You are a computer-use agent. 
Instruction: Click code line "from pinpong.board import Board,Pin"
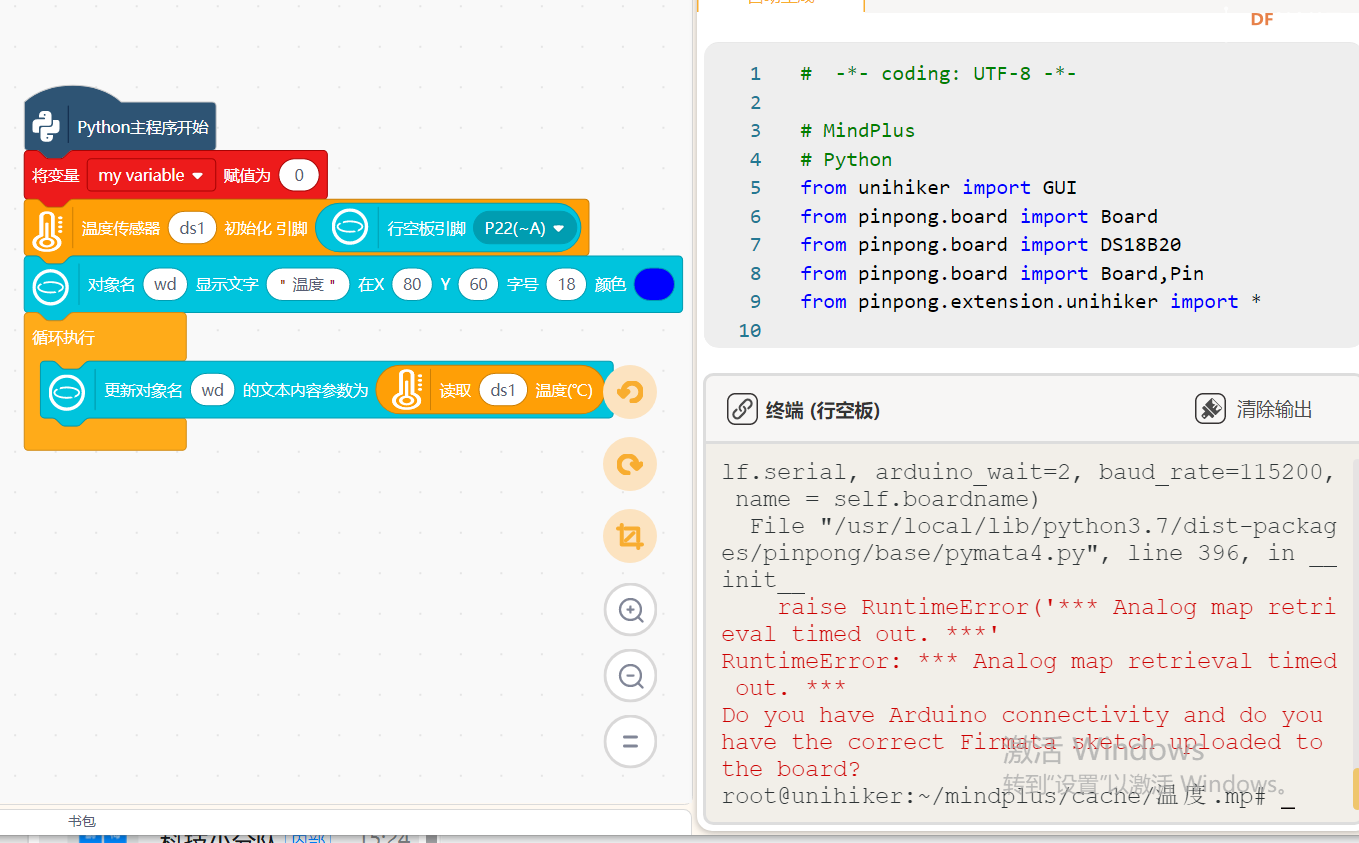pyautogui.click(x=1002, y=273)
